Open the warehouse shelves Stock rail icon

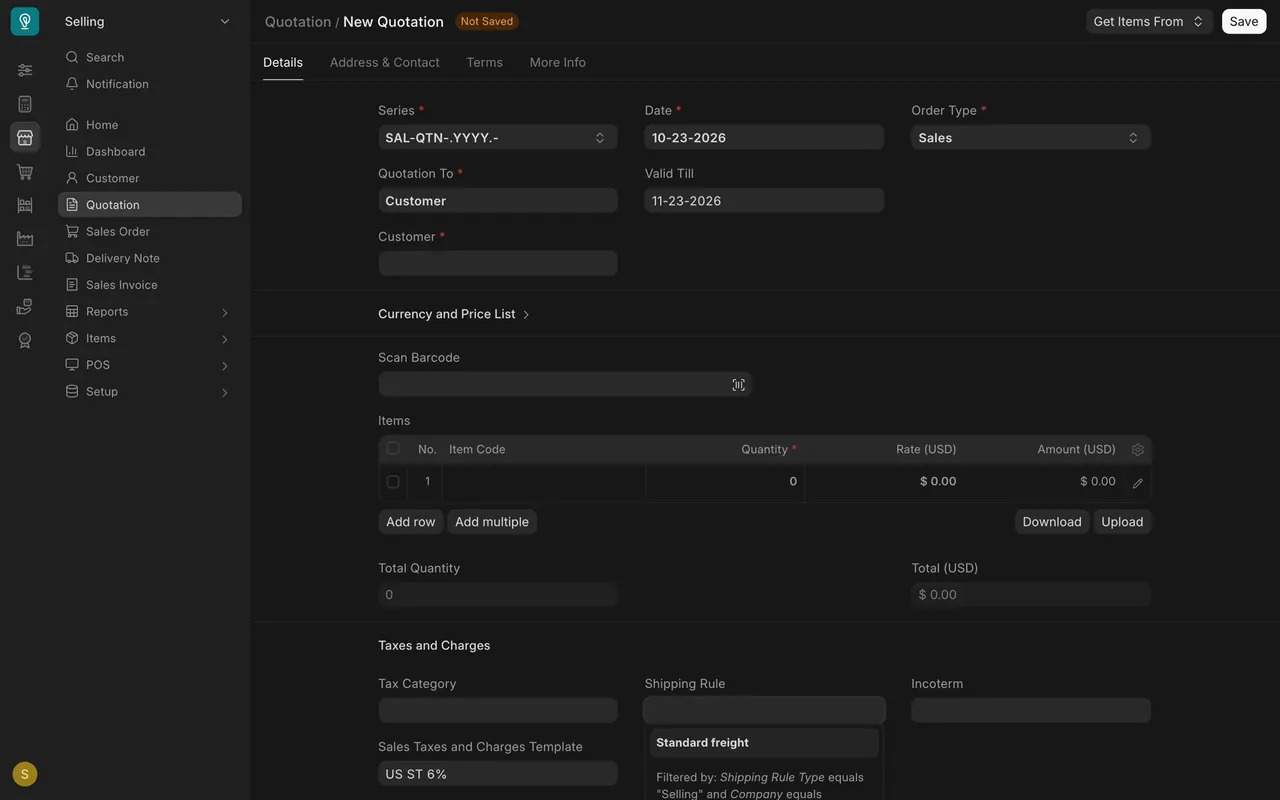point(25,205)
